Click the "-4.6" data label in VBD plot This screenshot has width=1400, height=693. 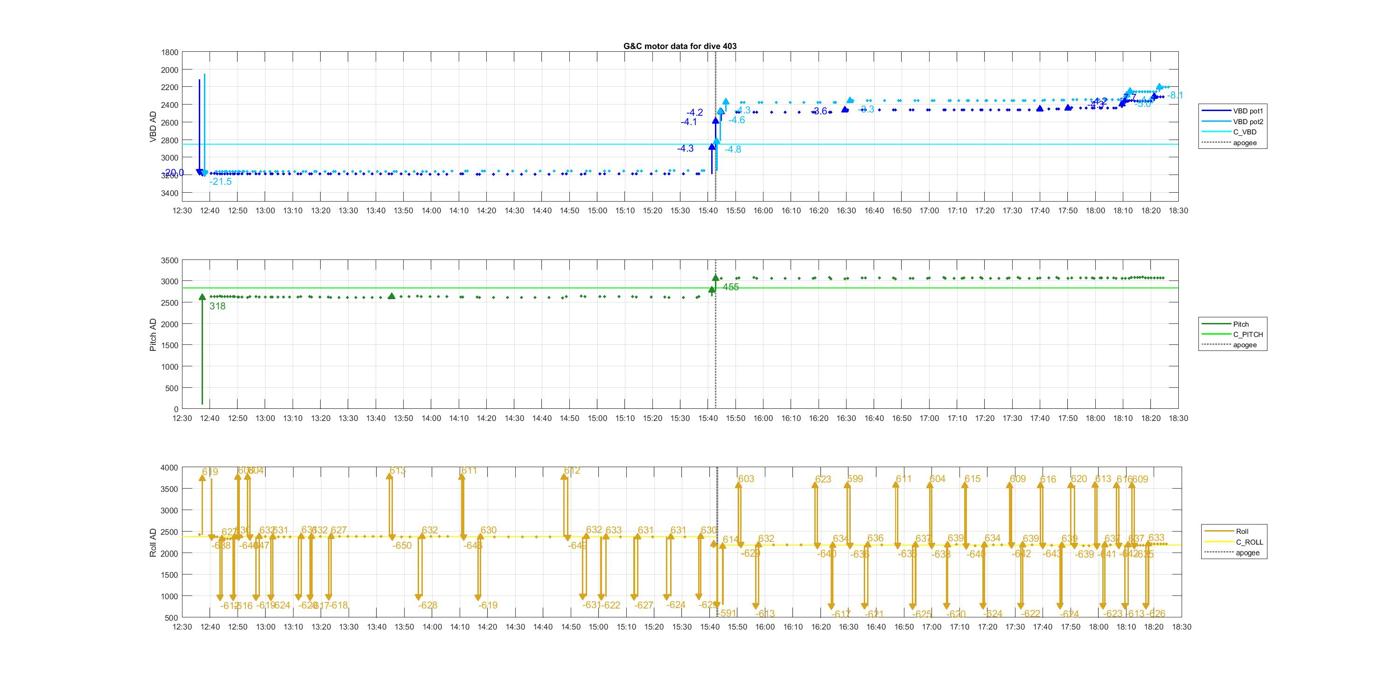[x=736, y=120]
